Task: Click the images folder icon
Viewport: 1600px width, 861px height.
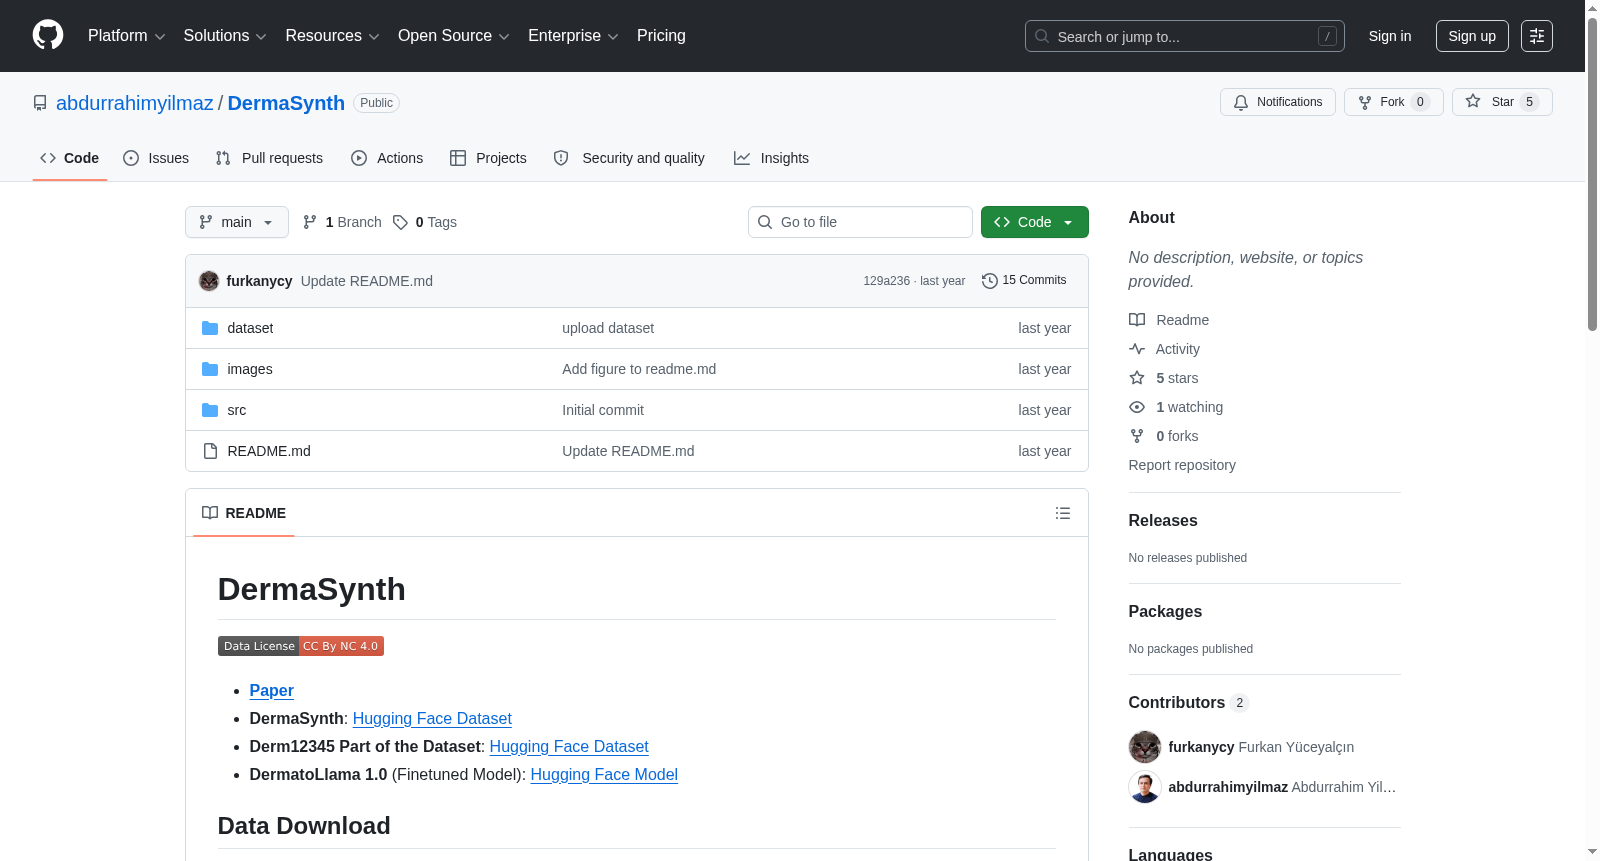Action: coord(210,369)
